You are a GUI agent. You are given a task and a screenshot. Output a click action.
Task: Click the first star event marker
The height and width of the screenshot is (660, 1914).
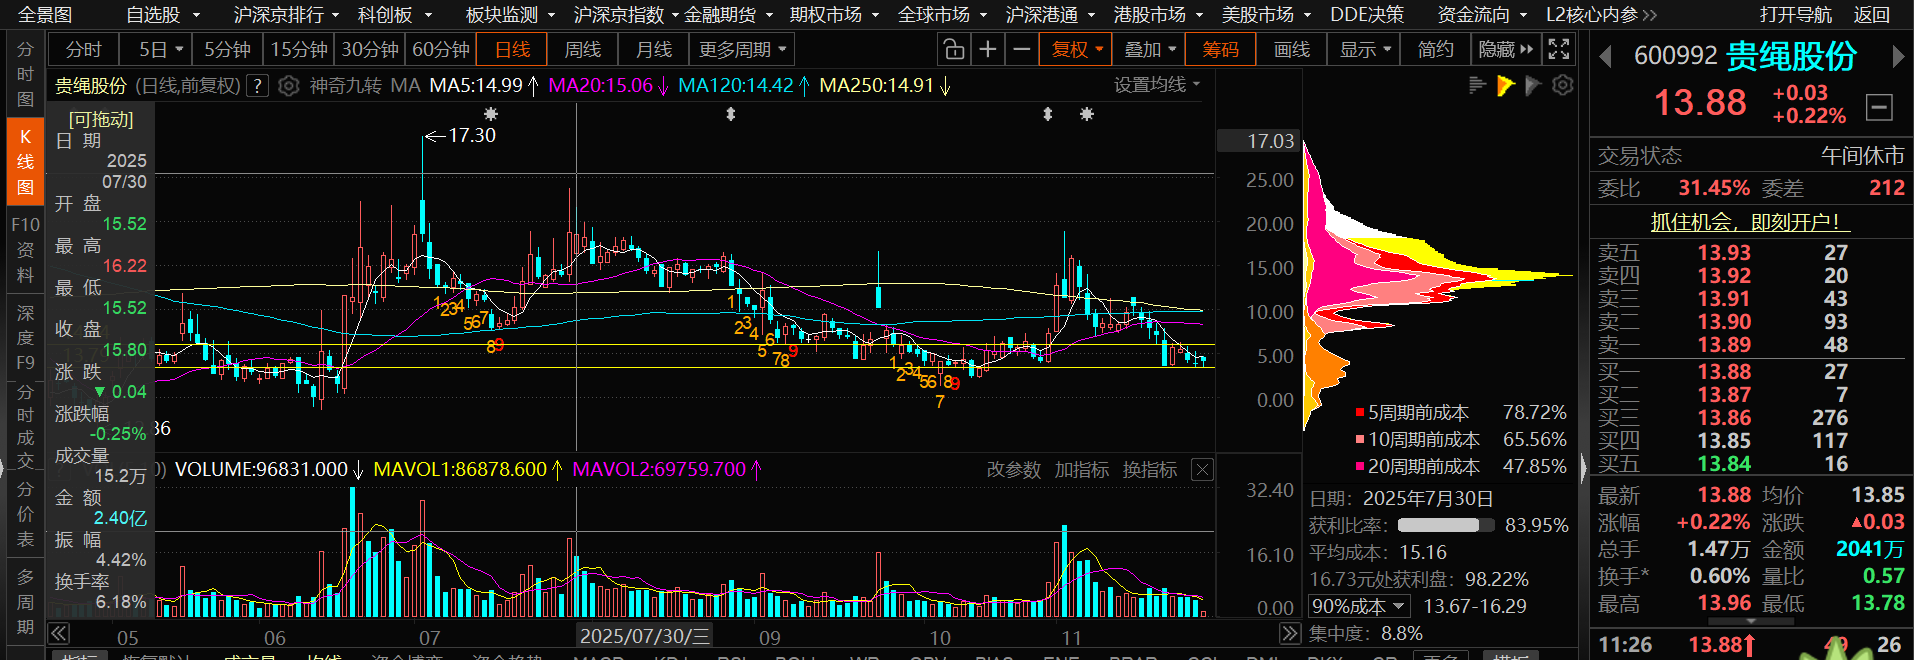point(490,114)
